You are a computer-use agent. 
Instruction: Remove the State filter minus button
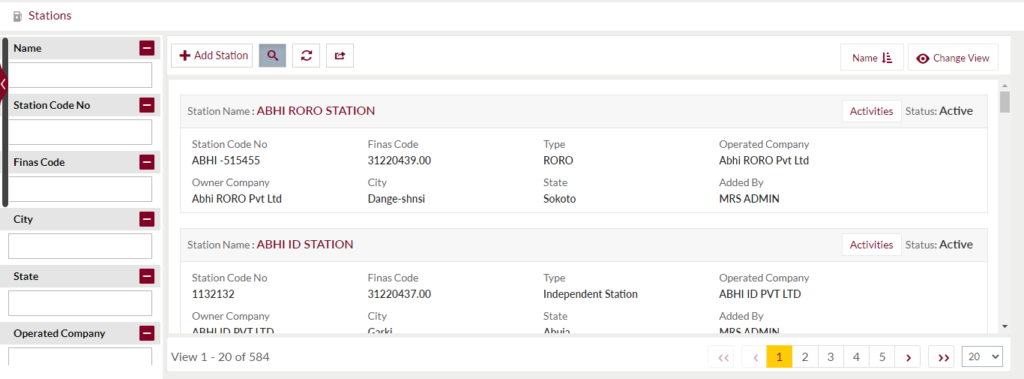coord(147,276)
